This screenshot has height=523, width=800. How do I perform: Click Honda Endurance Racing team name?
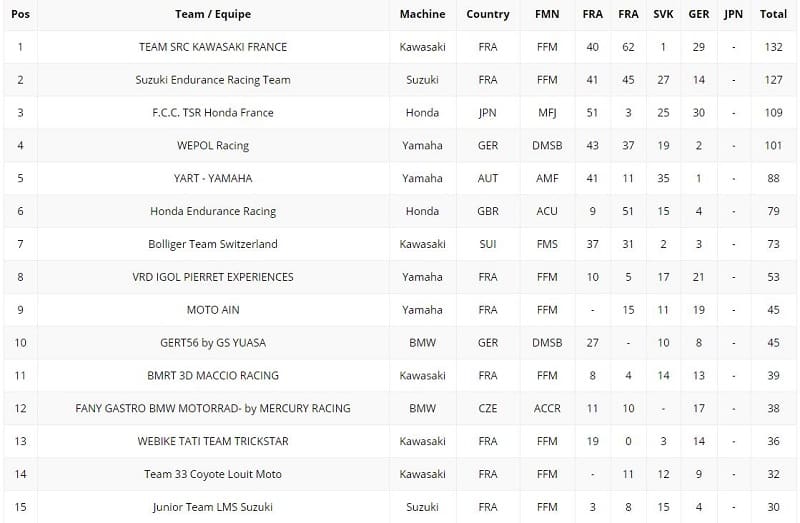(212, 212)
